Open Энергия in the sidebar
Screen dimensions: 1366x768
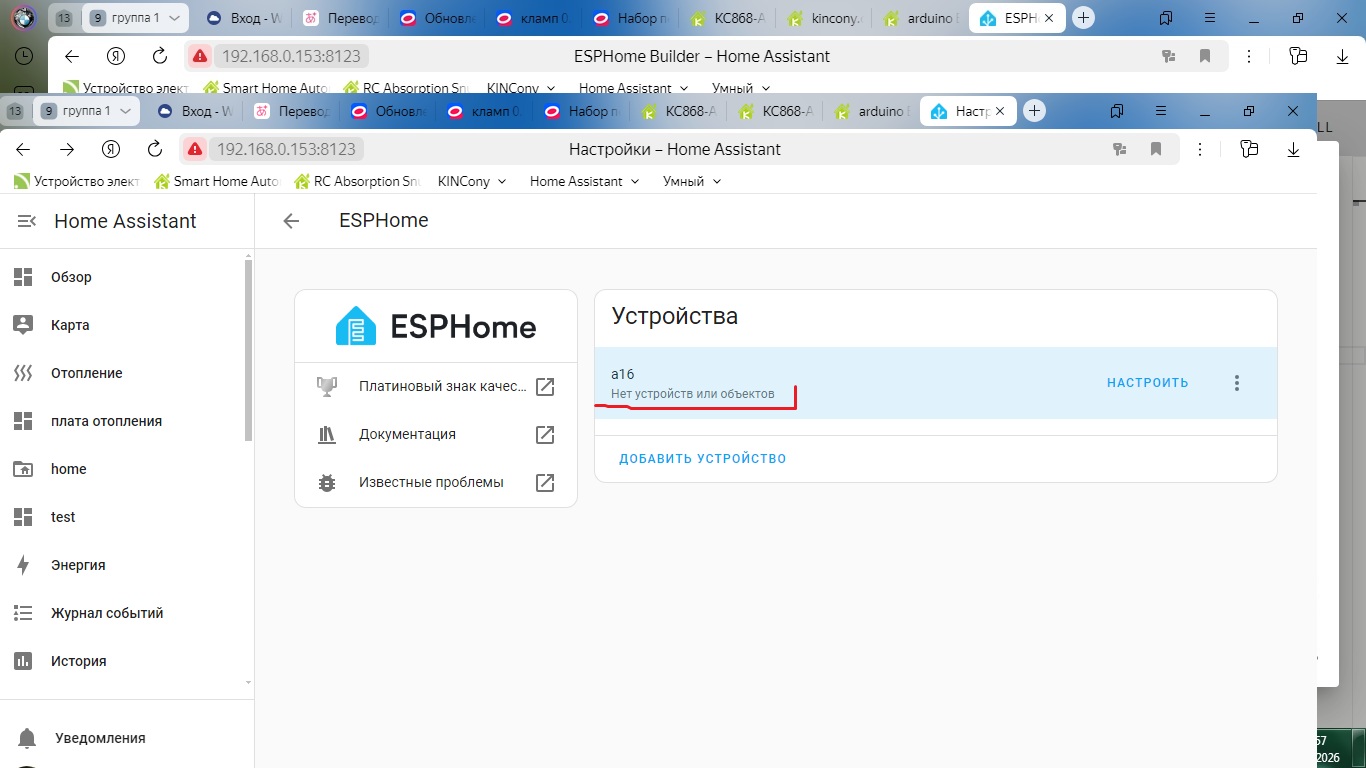point(78,565)
